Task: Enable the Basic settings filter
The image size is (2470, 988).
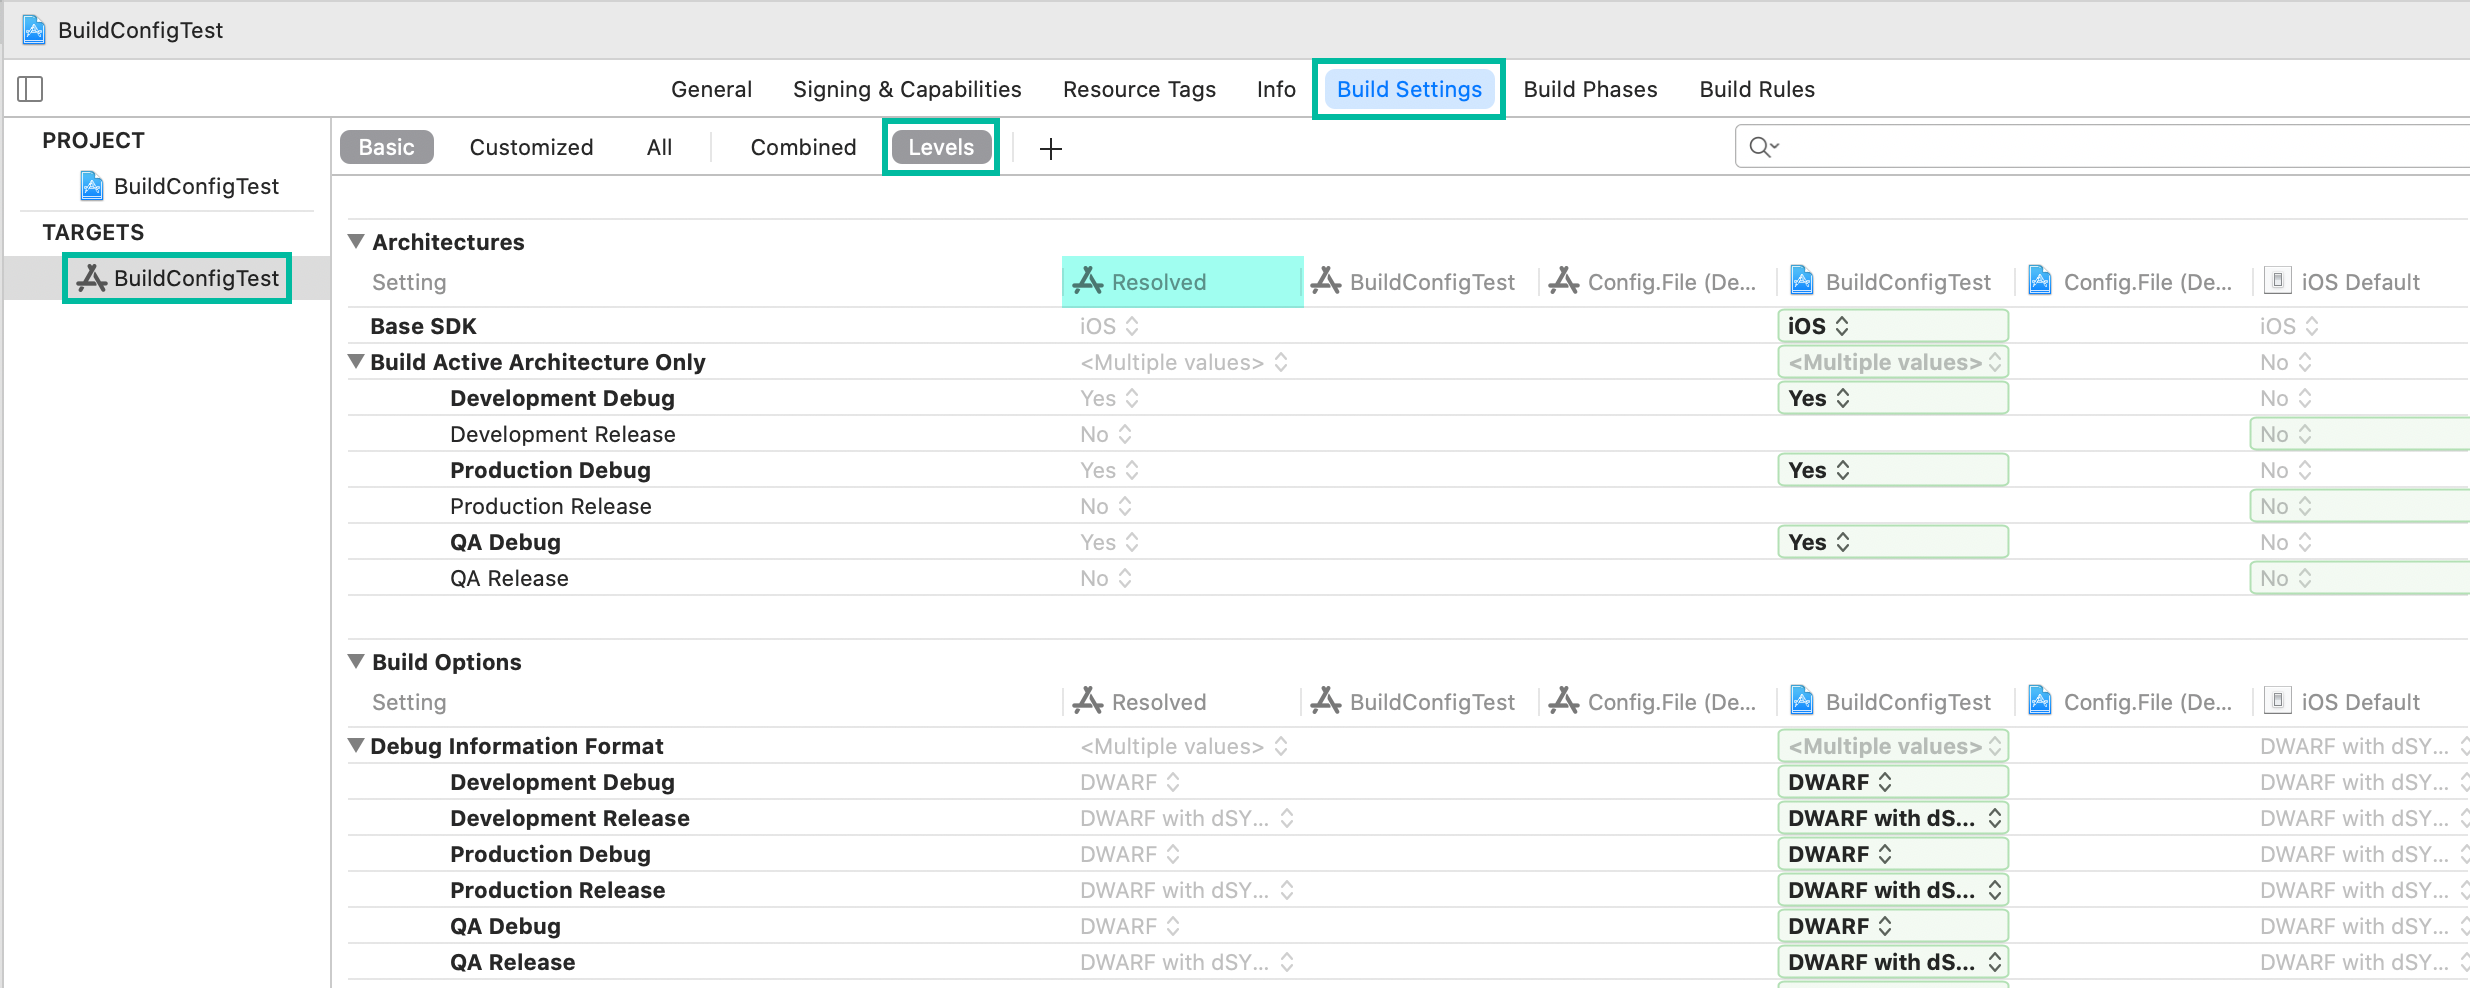Action: pyautogui.click(x=386, y=147)
